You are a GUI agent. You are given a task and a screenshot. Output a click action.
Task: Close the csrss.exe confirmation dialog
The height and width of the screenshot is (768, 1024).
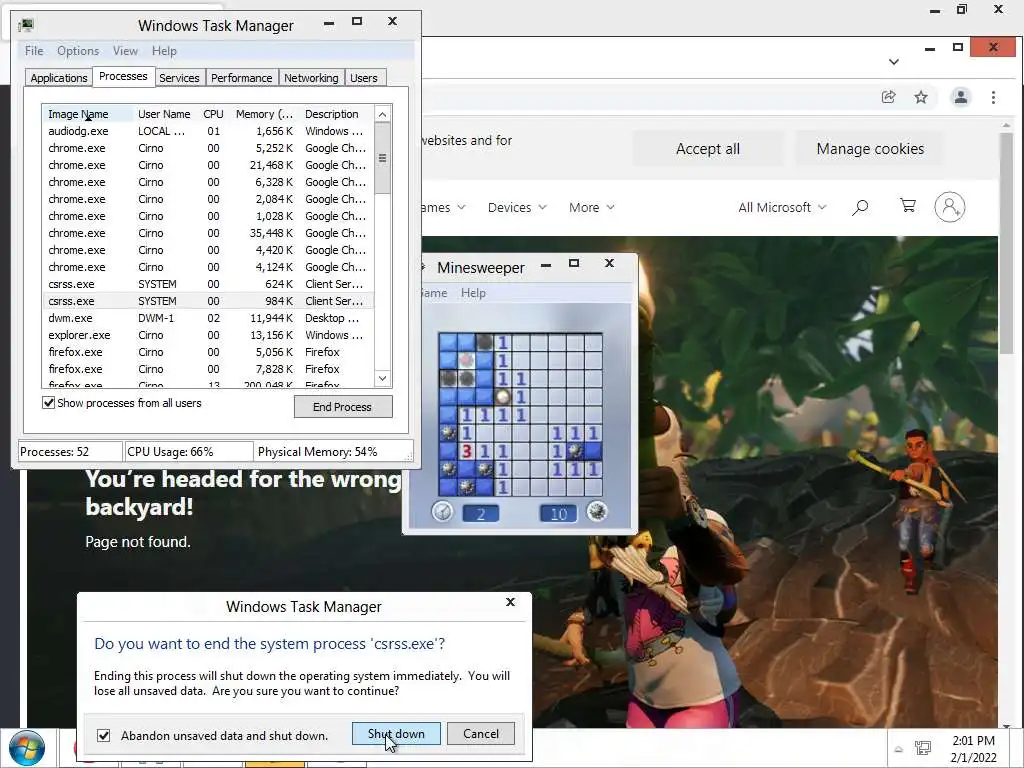[x=511, y=602]
